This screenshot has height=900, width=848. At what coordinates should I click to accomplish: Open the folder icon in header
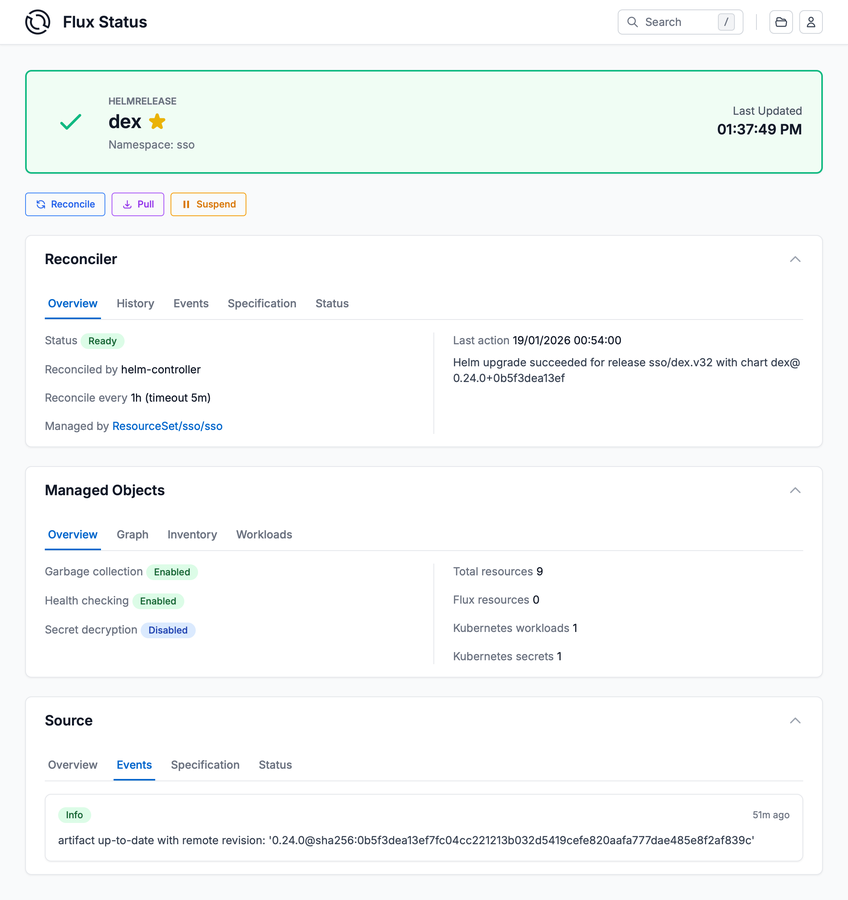coord(781,22)
